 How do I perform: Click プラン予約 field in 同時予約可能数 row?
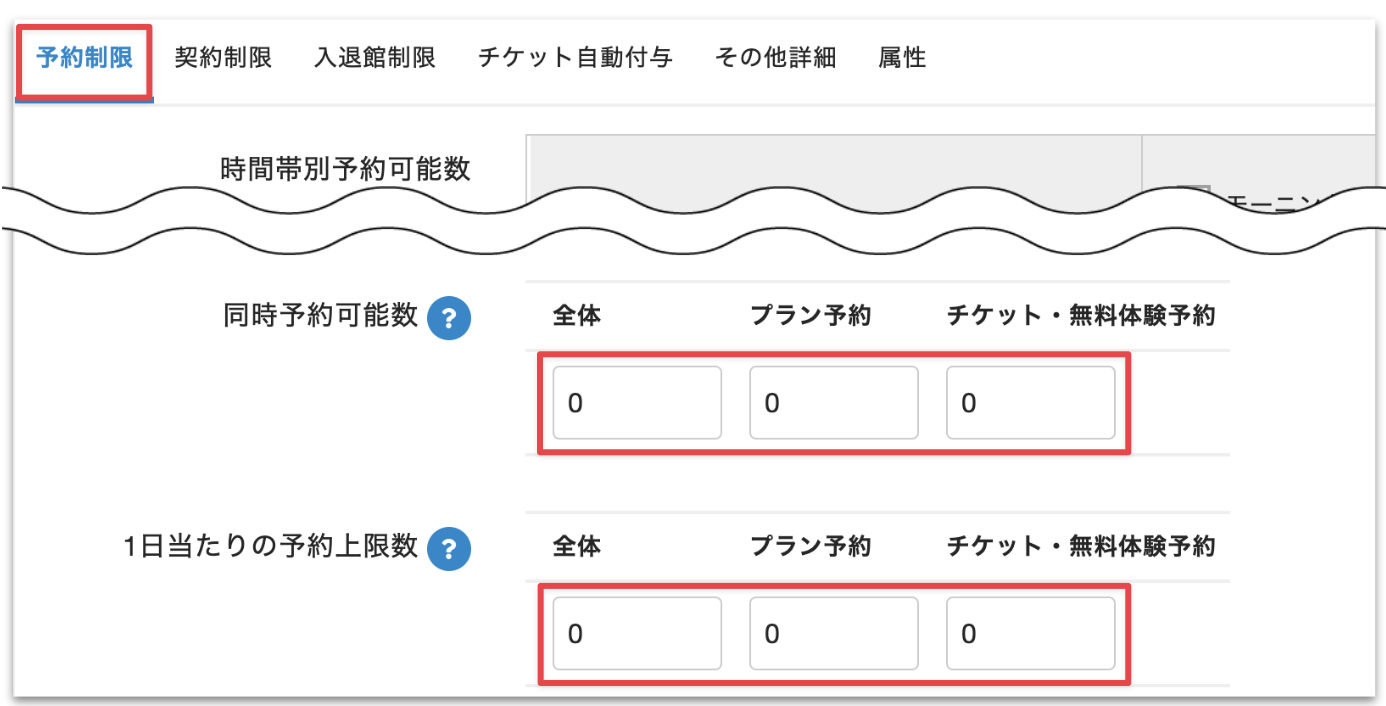(x=834, y=403)
